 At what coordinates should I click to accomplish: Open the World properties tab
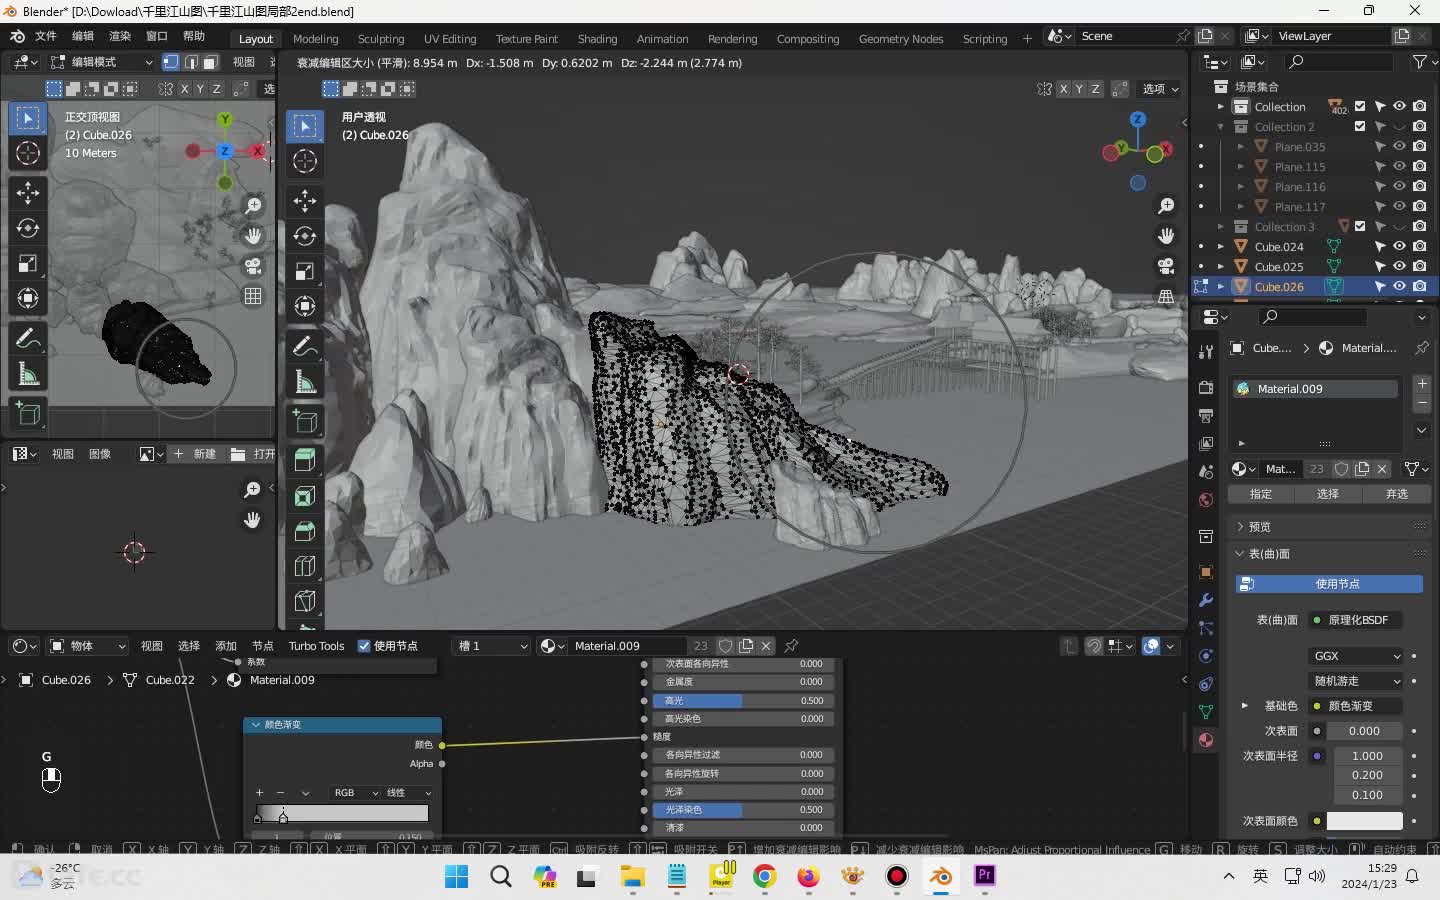pyautogui.click(x=1206, y=500)
